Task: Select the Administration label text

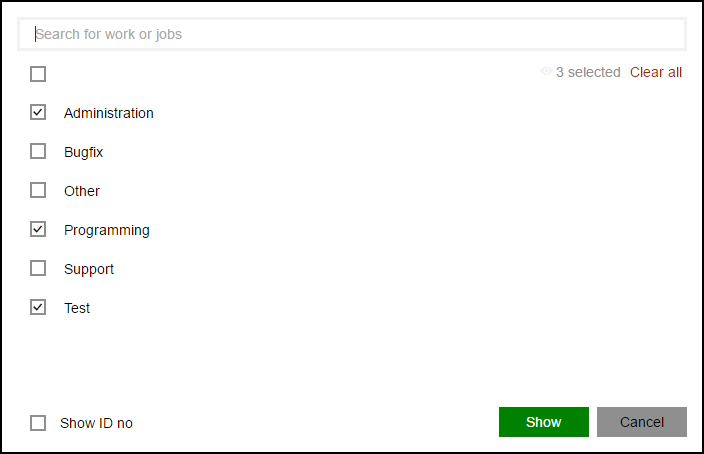Action: point(109,113)
